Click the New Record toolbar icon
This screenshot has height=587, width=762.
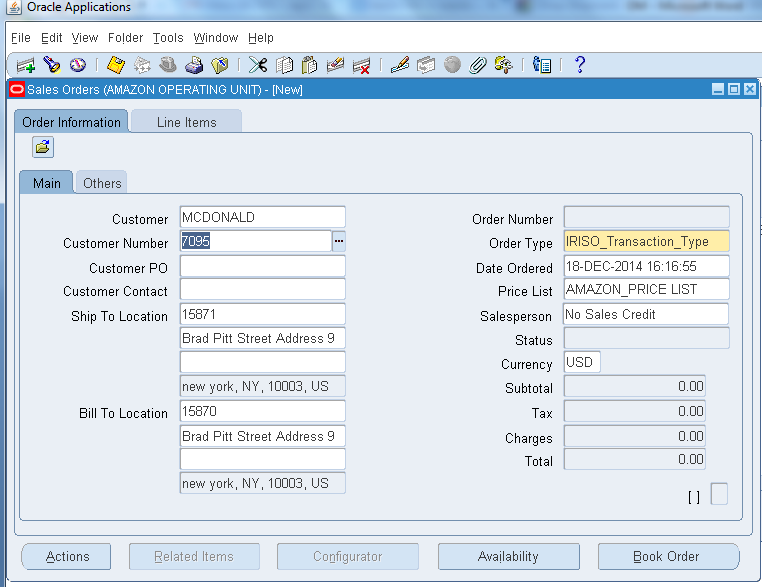click(x=25, y=65)
